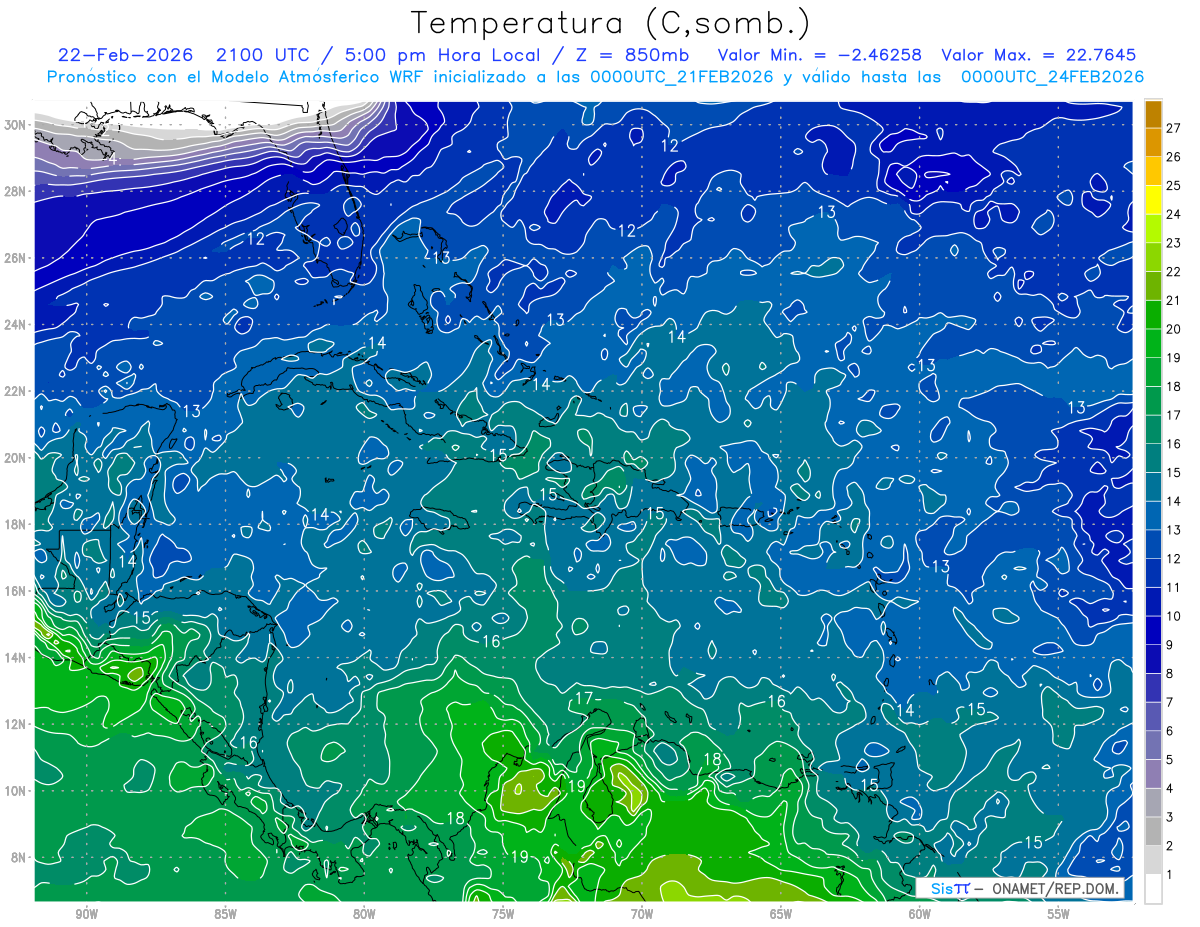Screen dimensions: 1200x927
Task: Click the "14N" latitude label
Action: tap(15, 658)
